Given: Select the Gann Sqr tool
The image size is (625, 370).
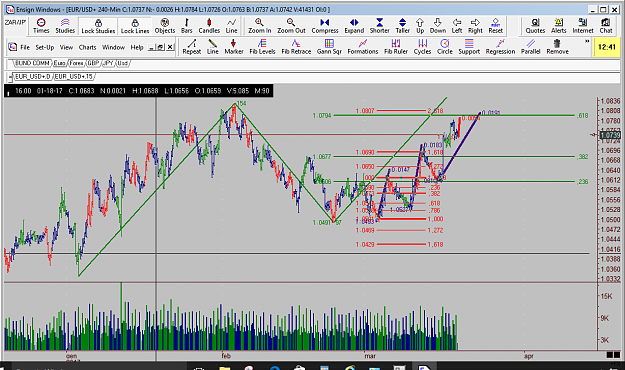Looking at the screenshot, I should pyautogui.click(x=329, y=47).
